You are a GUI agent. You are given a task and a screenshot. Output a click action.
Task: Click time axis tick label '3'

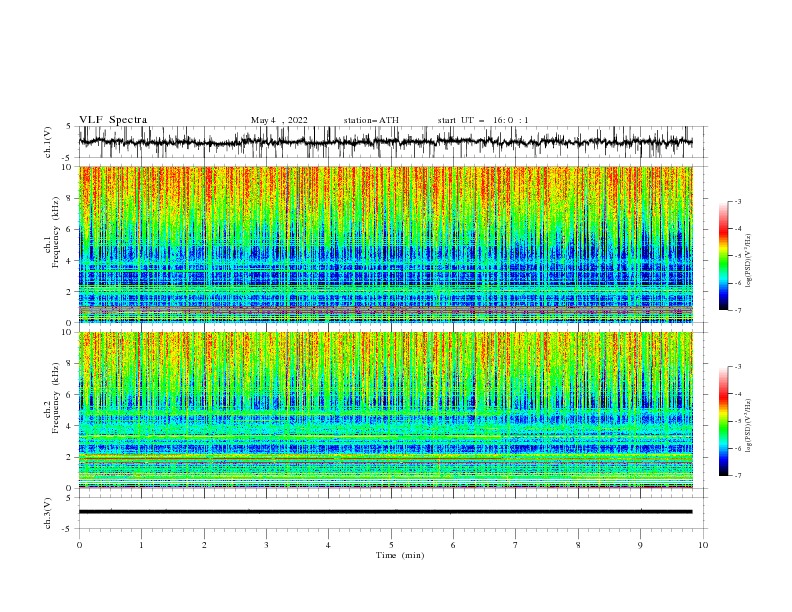[x=266, y=545]
